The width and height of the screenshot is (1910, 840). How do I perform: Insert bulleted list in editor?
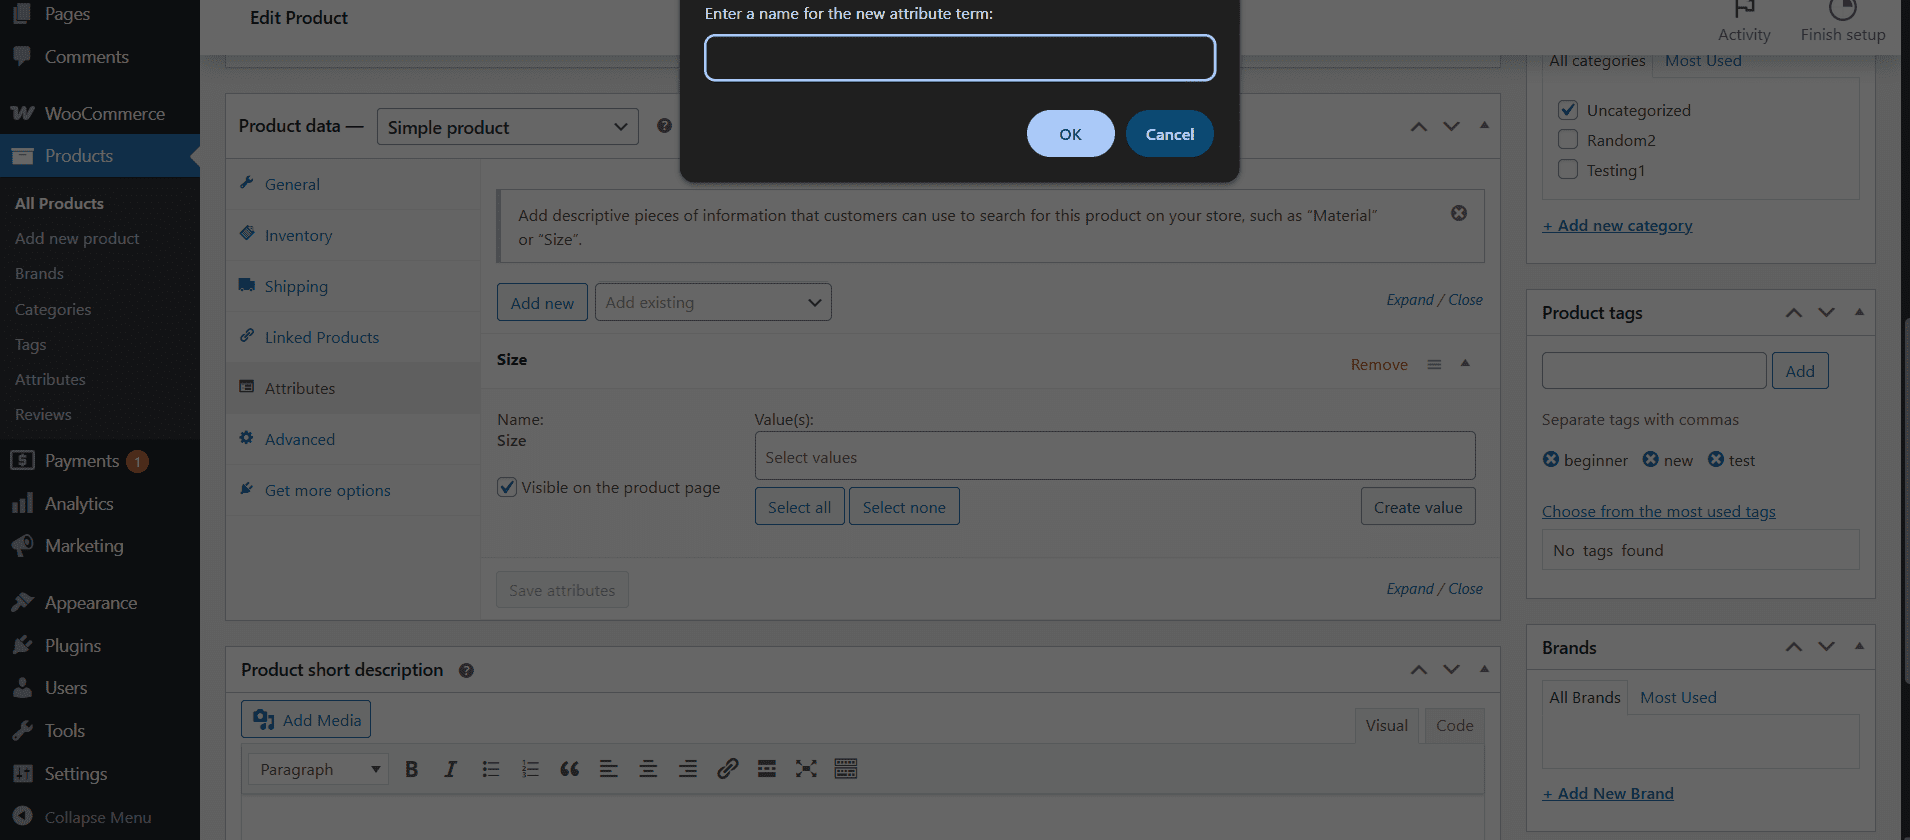click(x=490, y=769)
